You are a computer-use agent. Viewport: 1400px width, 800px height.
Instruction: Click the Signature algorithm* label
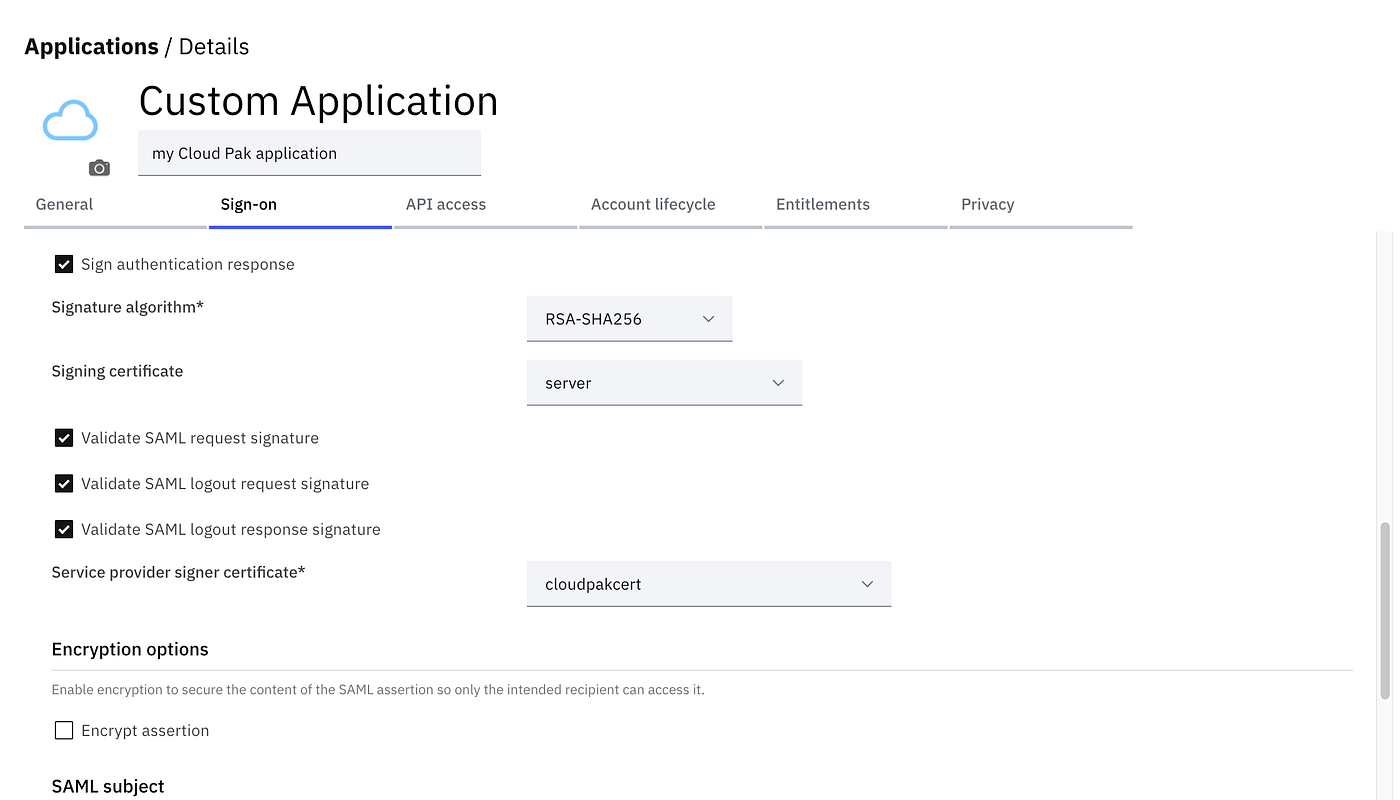(127, 307)
